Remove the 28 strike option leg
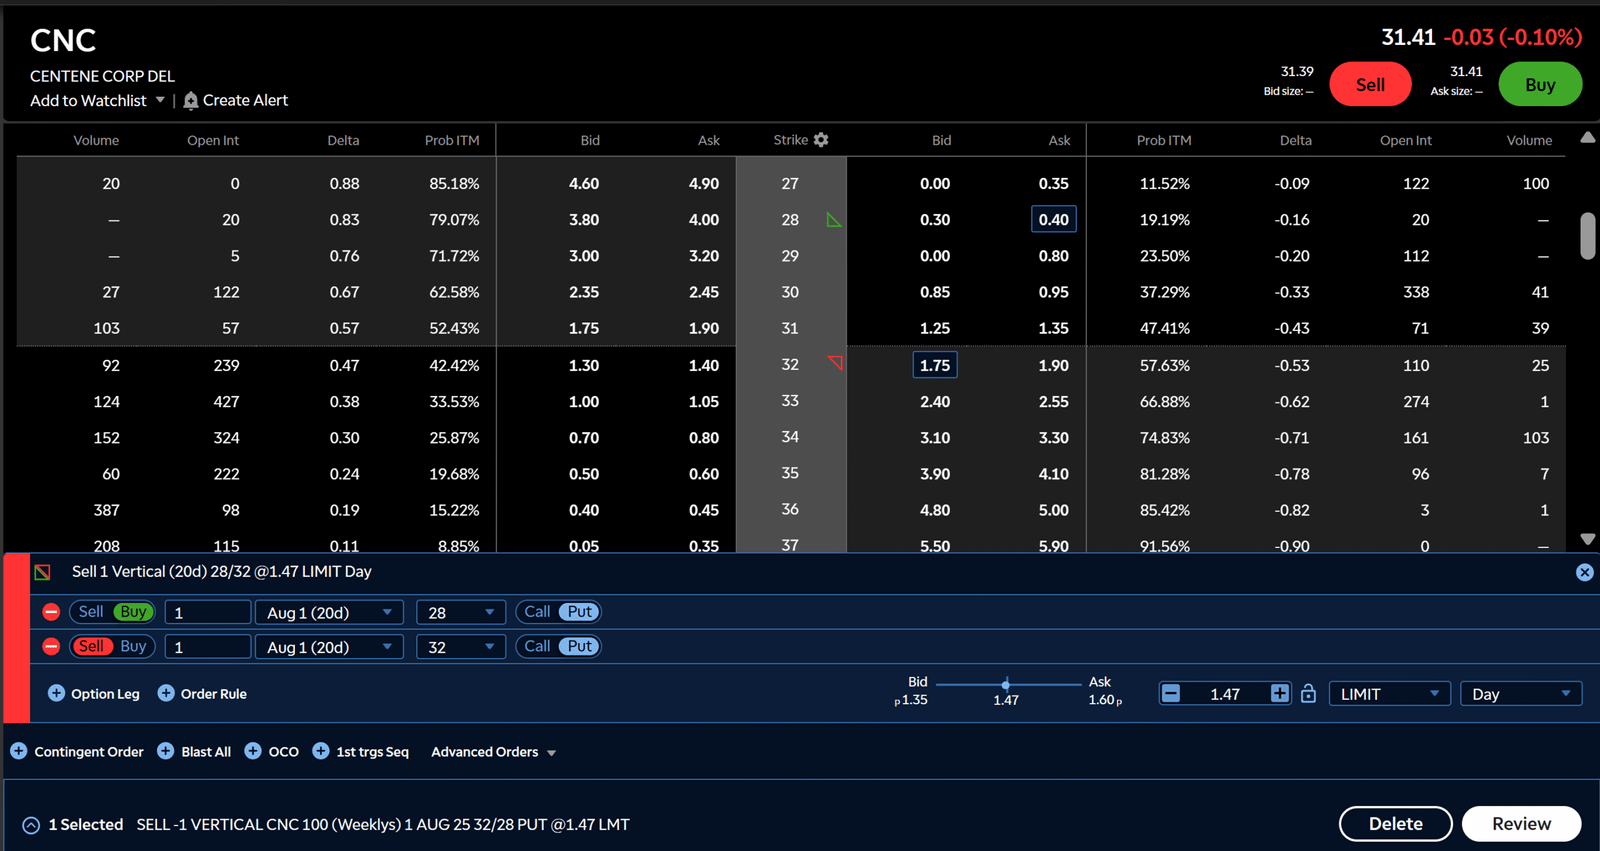The width and height of the screenshot is (1600, 851). 51,612
